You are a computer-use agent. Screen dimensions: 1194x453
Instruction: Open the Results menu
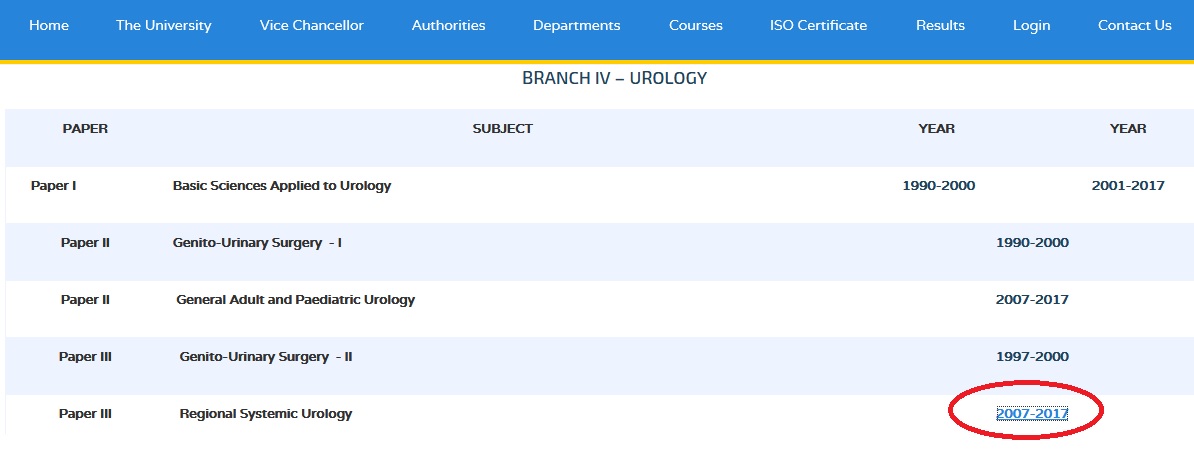coord(940,25)
